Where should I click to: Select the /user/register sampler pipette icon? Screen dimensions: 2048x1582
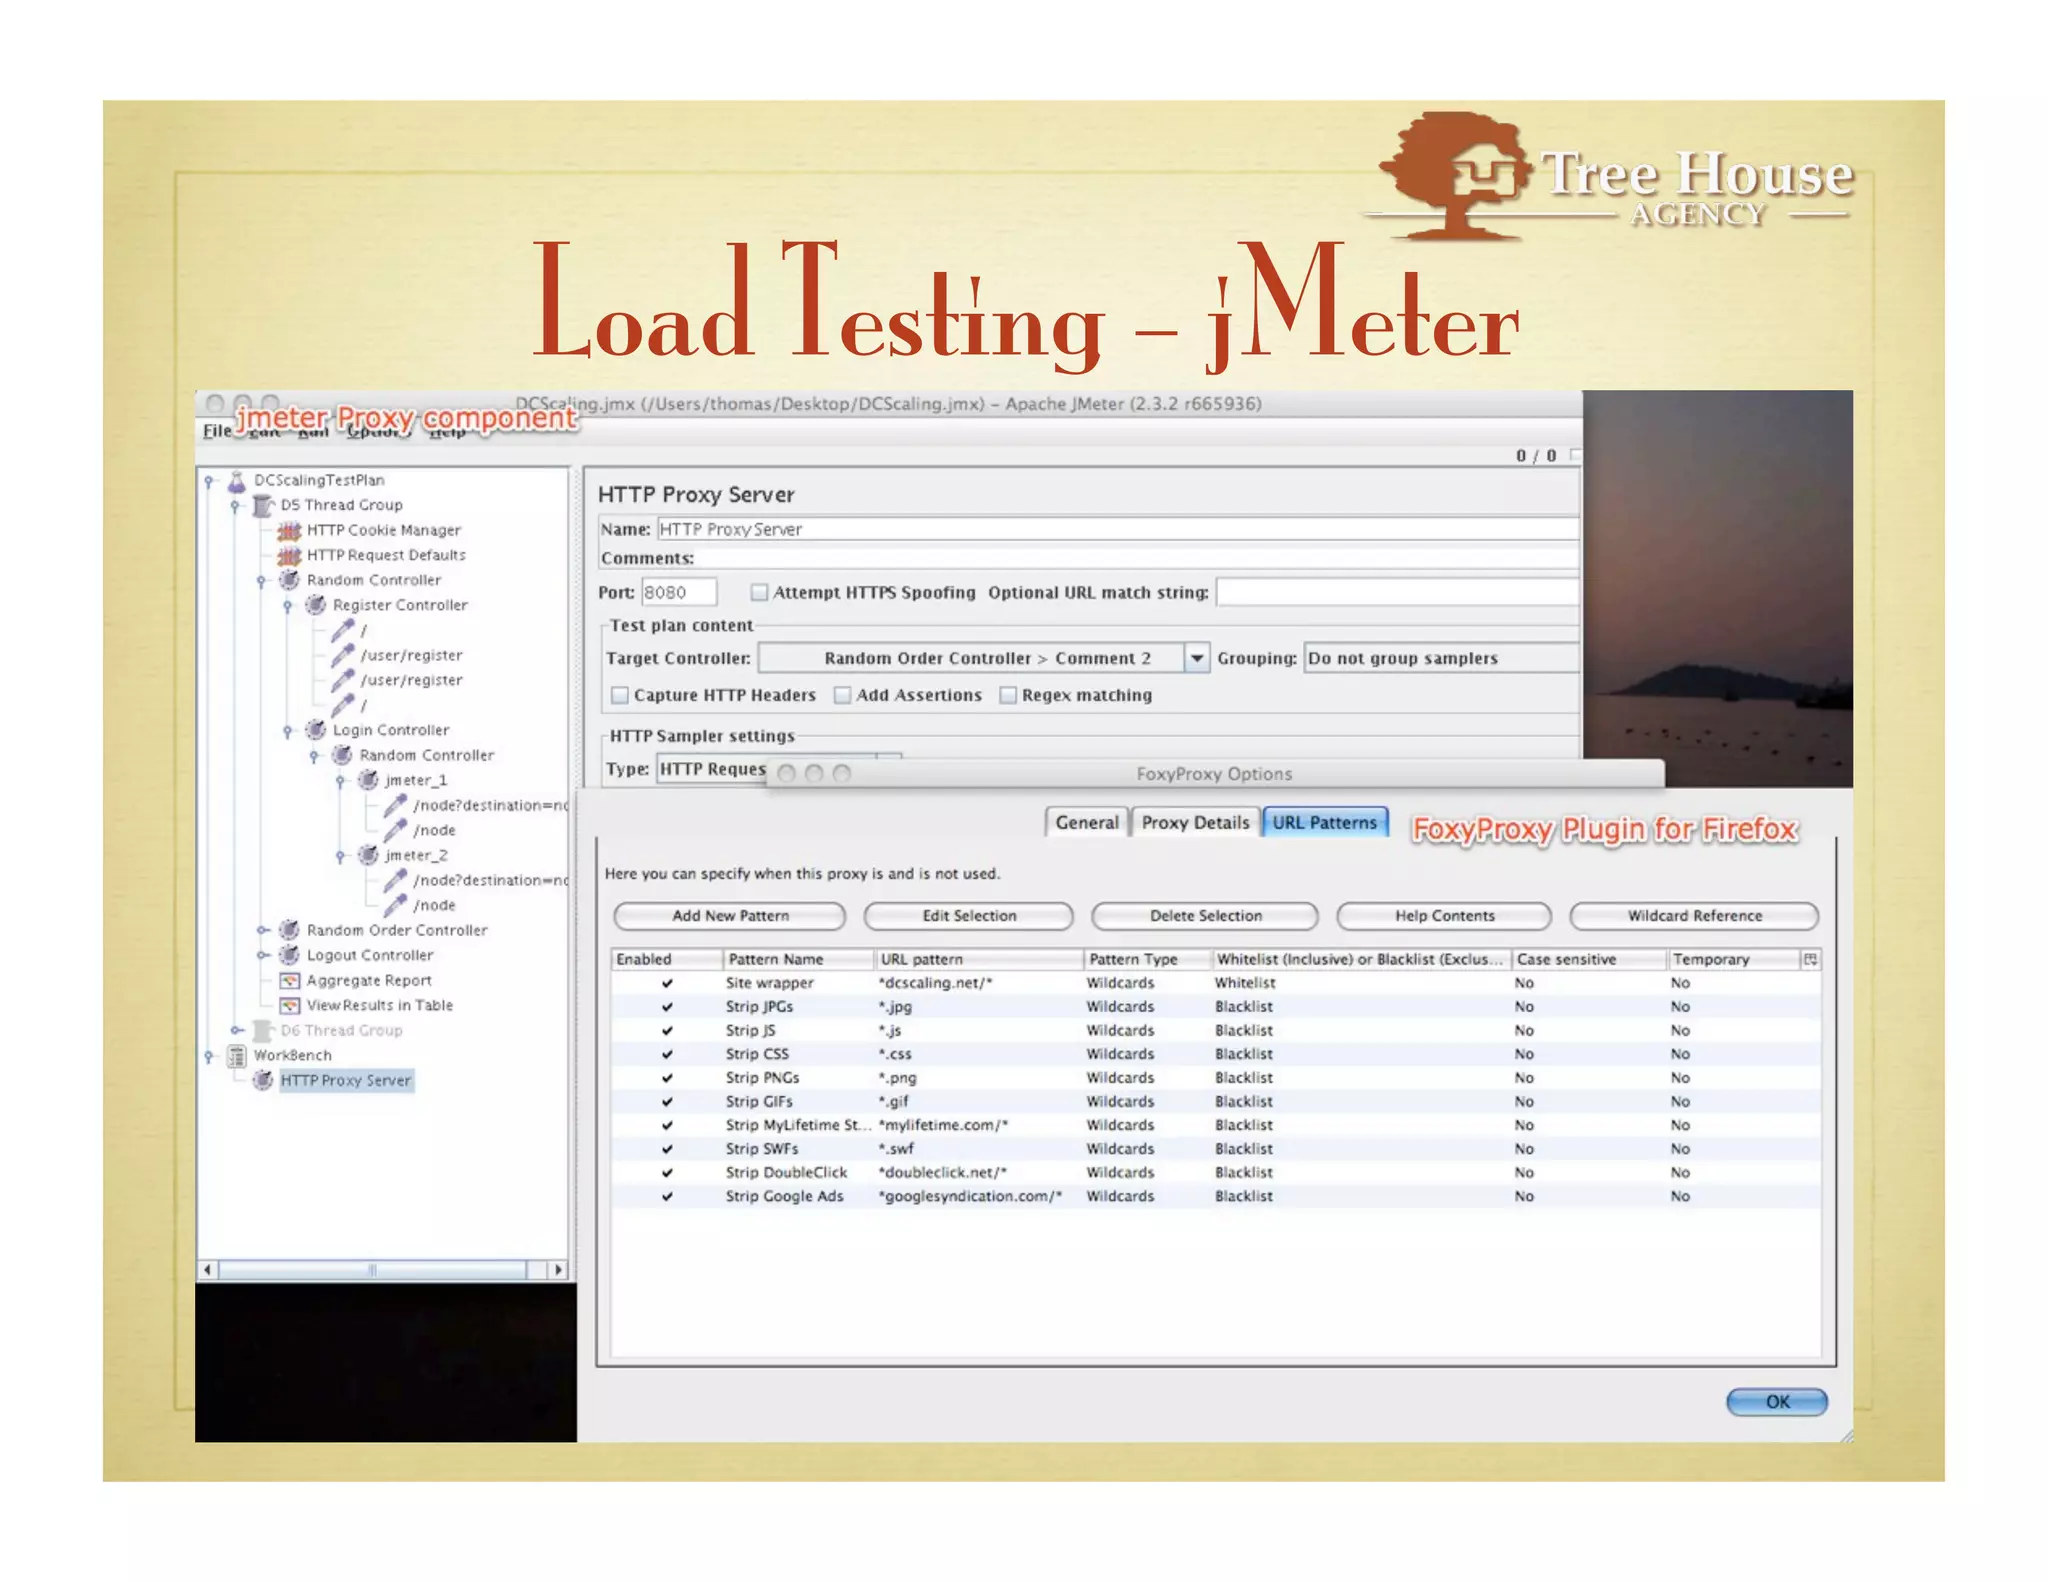coord(342,655)
